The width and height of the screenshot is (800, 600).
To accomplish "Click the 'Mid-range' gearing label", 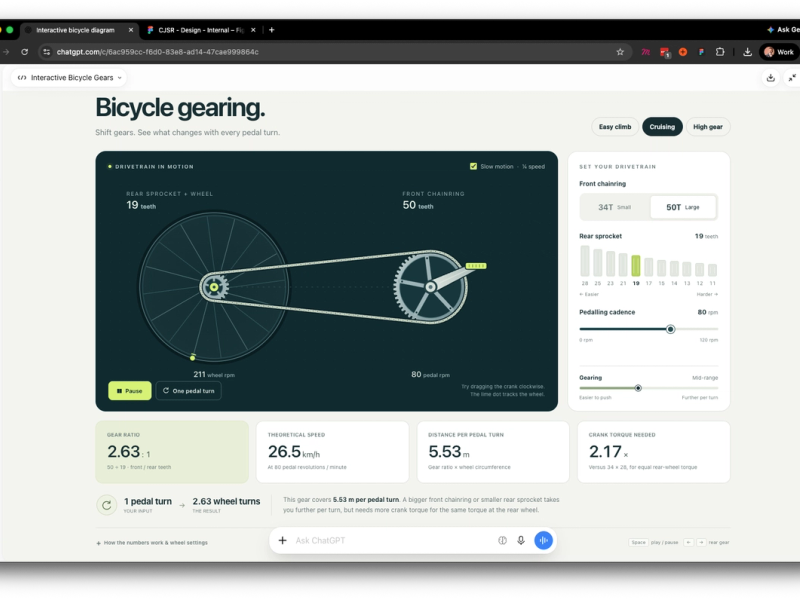I will click(x=705, y=378).
